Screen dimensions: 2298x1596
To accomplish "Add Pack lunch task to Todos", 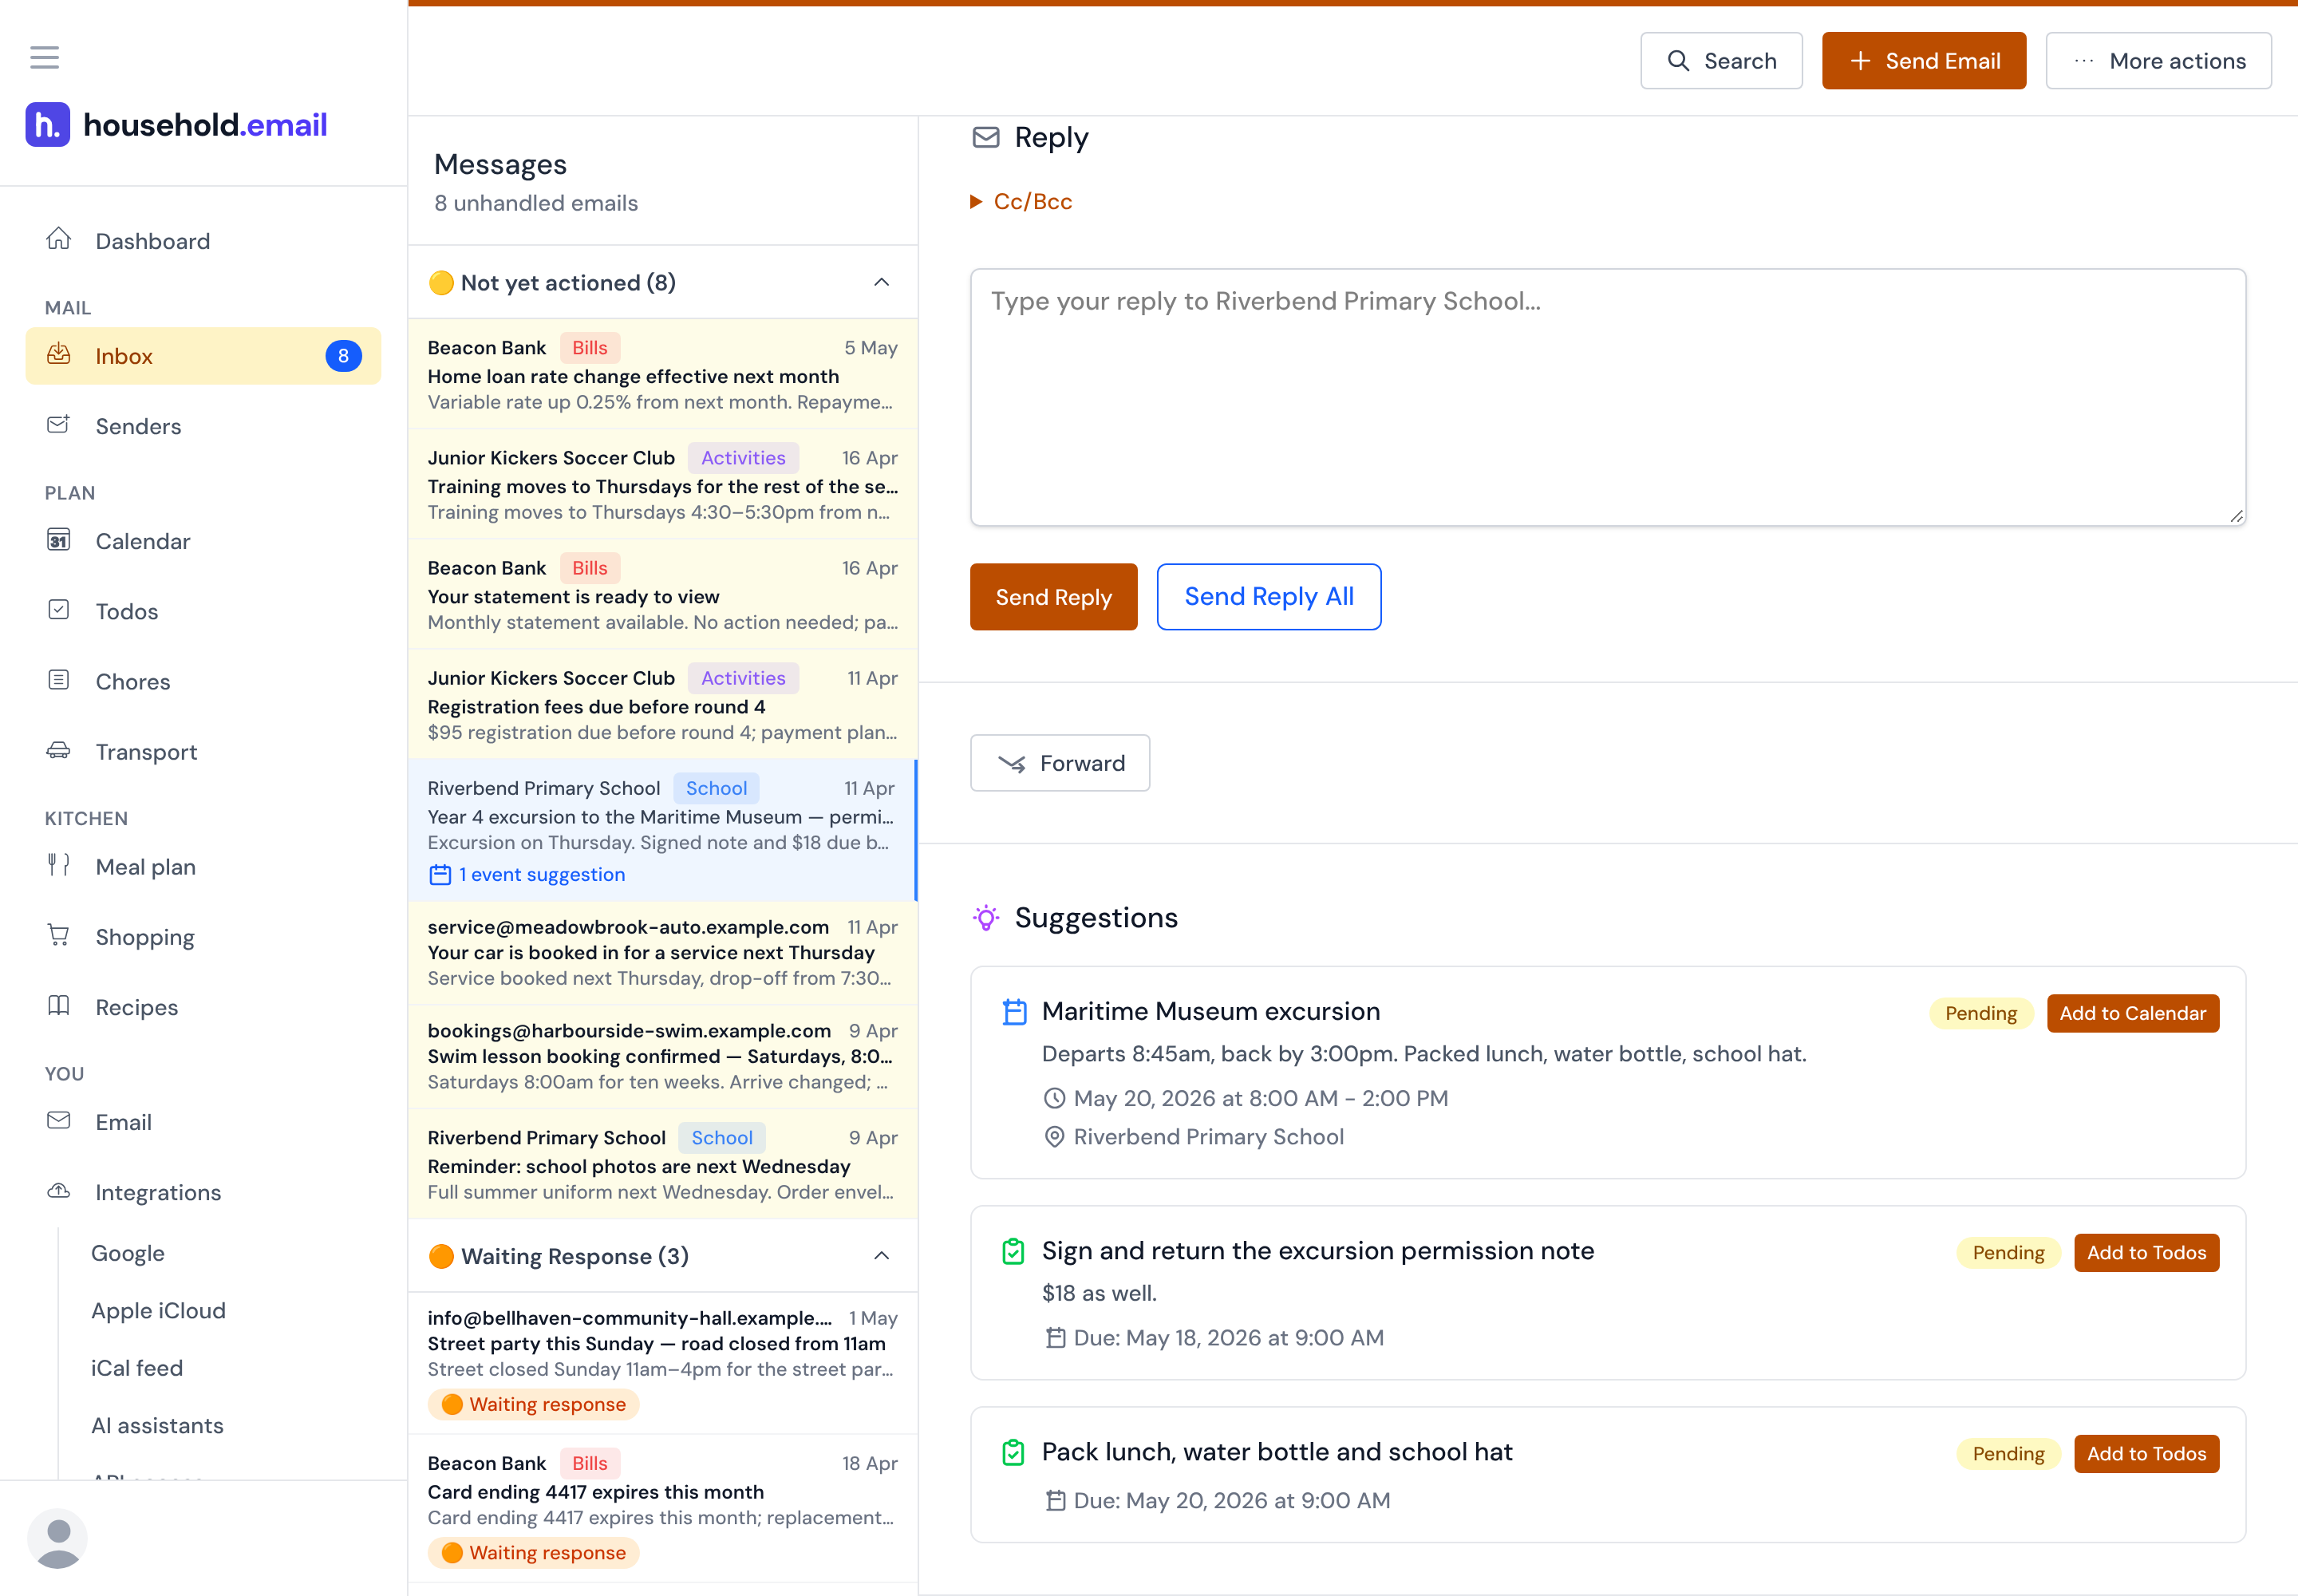I will (2146, 1454).
